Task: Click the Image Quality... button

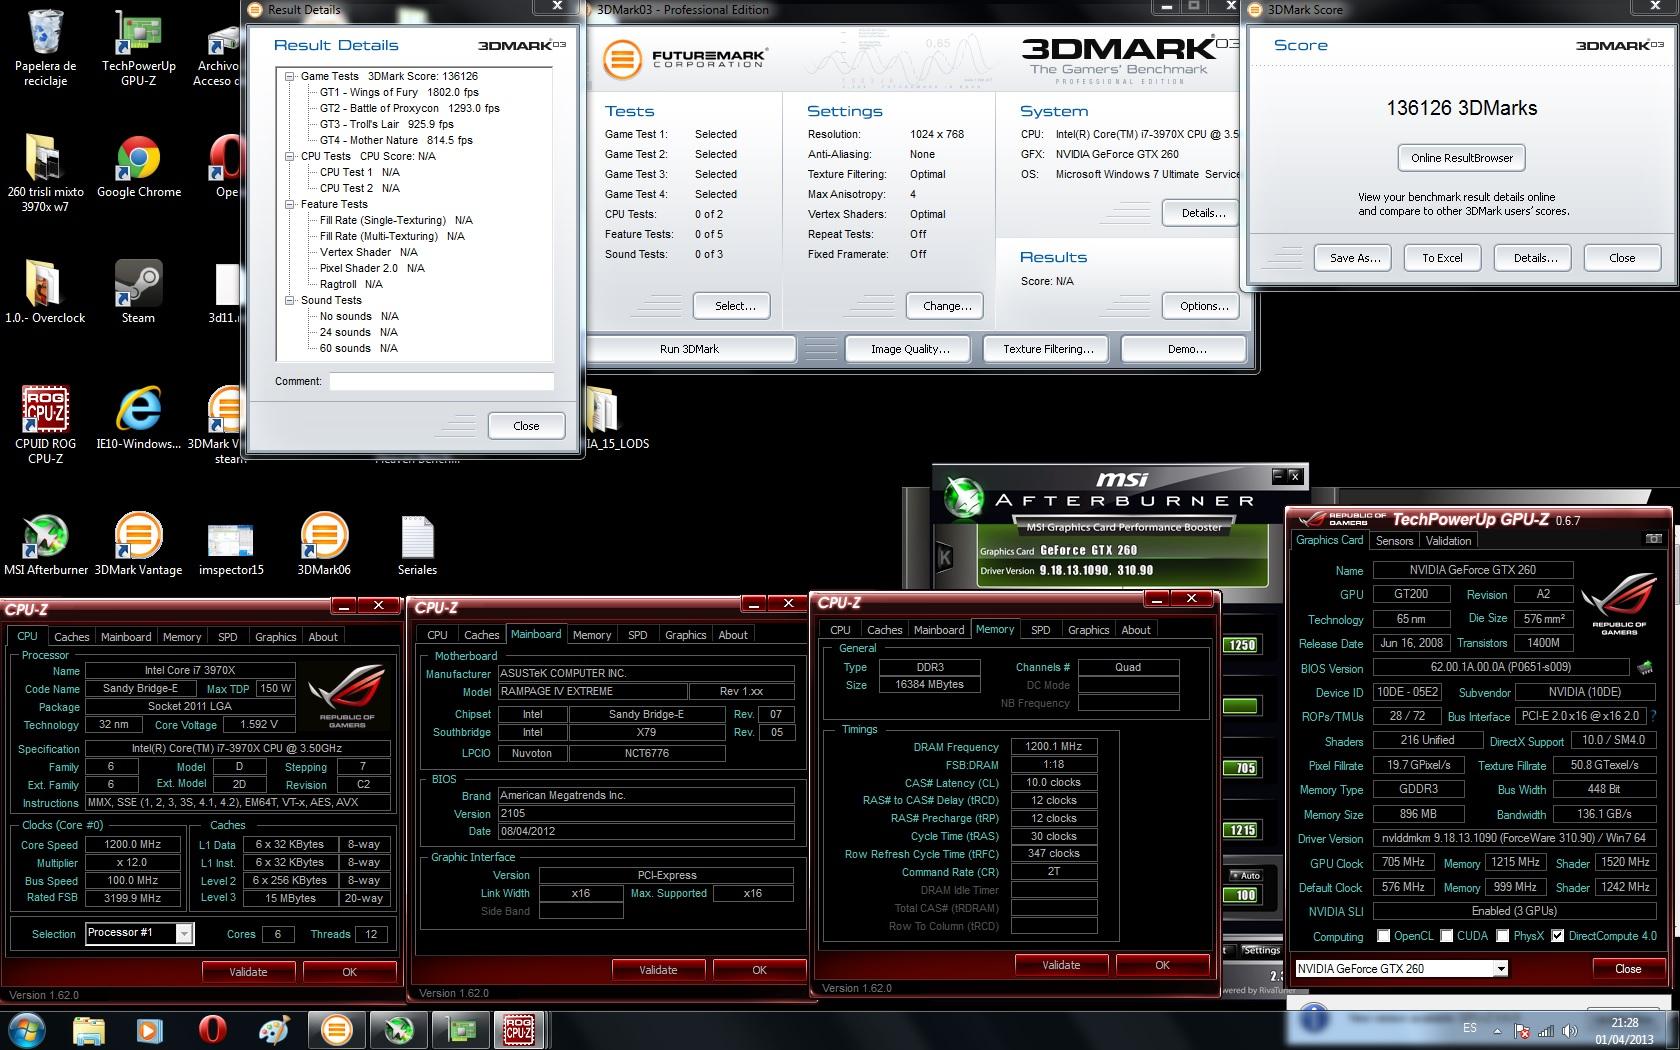Action: pyautogui.click(x=909, y=349)
